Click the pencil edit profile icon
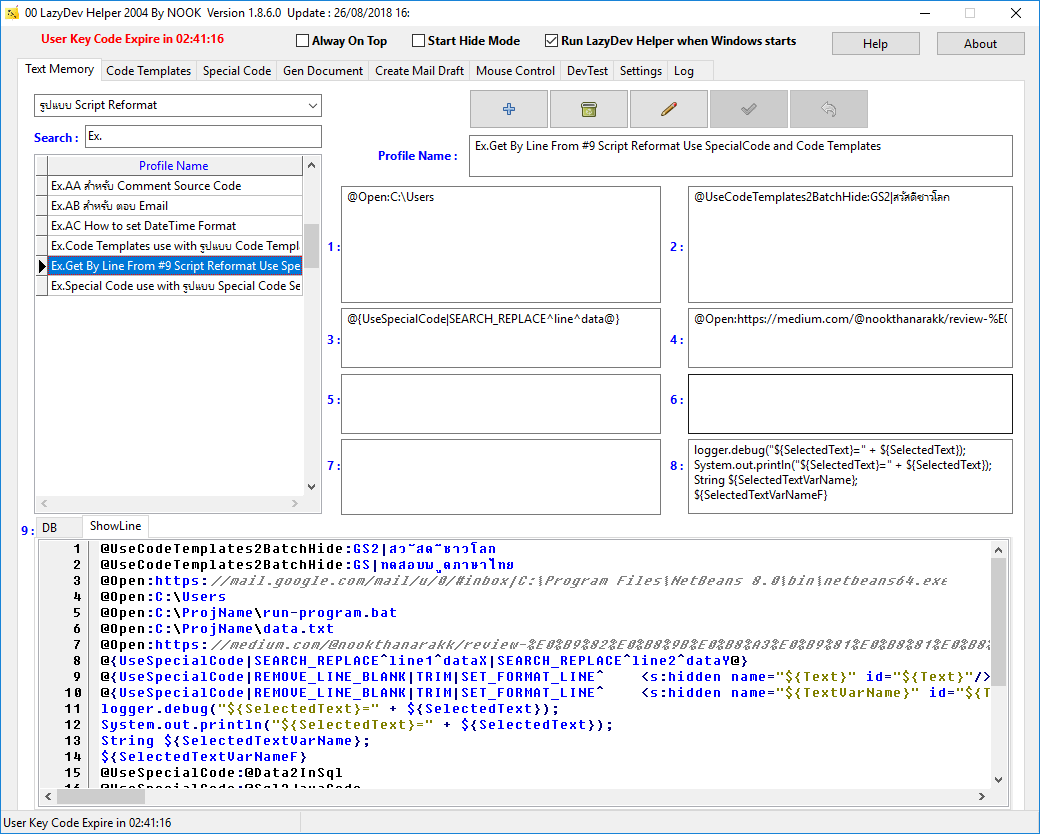 point(669,109)
